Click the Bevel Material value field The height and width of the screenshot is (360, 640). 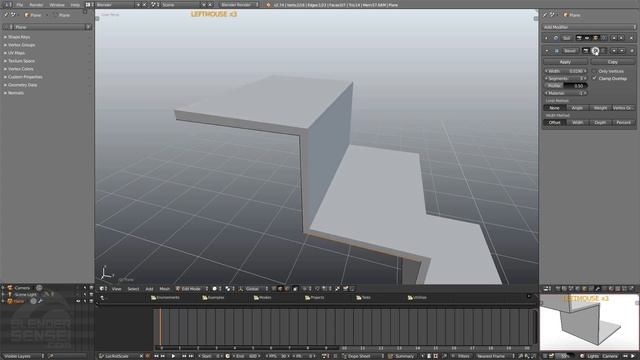(x=566, y=93)
